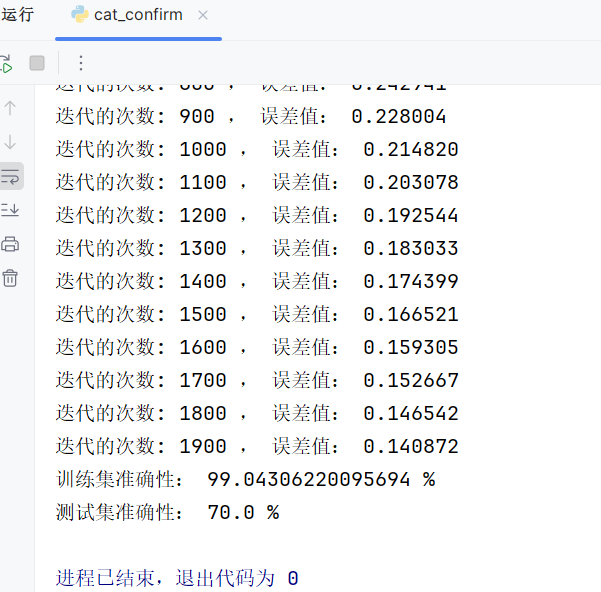Click the 测试集准确性 label
Viewport: 601px width, 592px height.
pyautogui.click(x=119, y=512)
